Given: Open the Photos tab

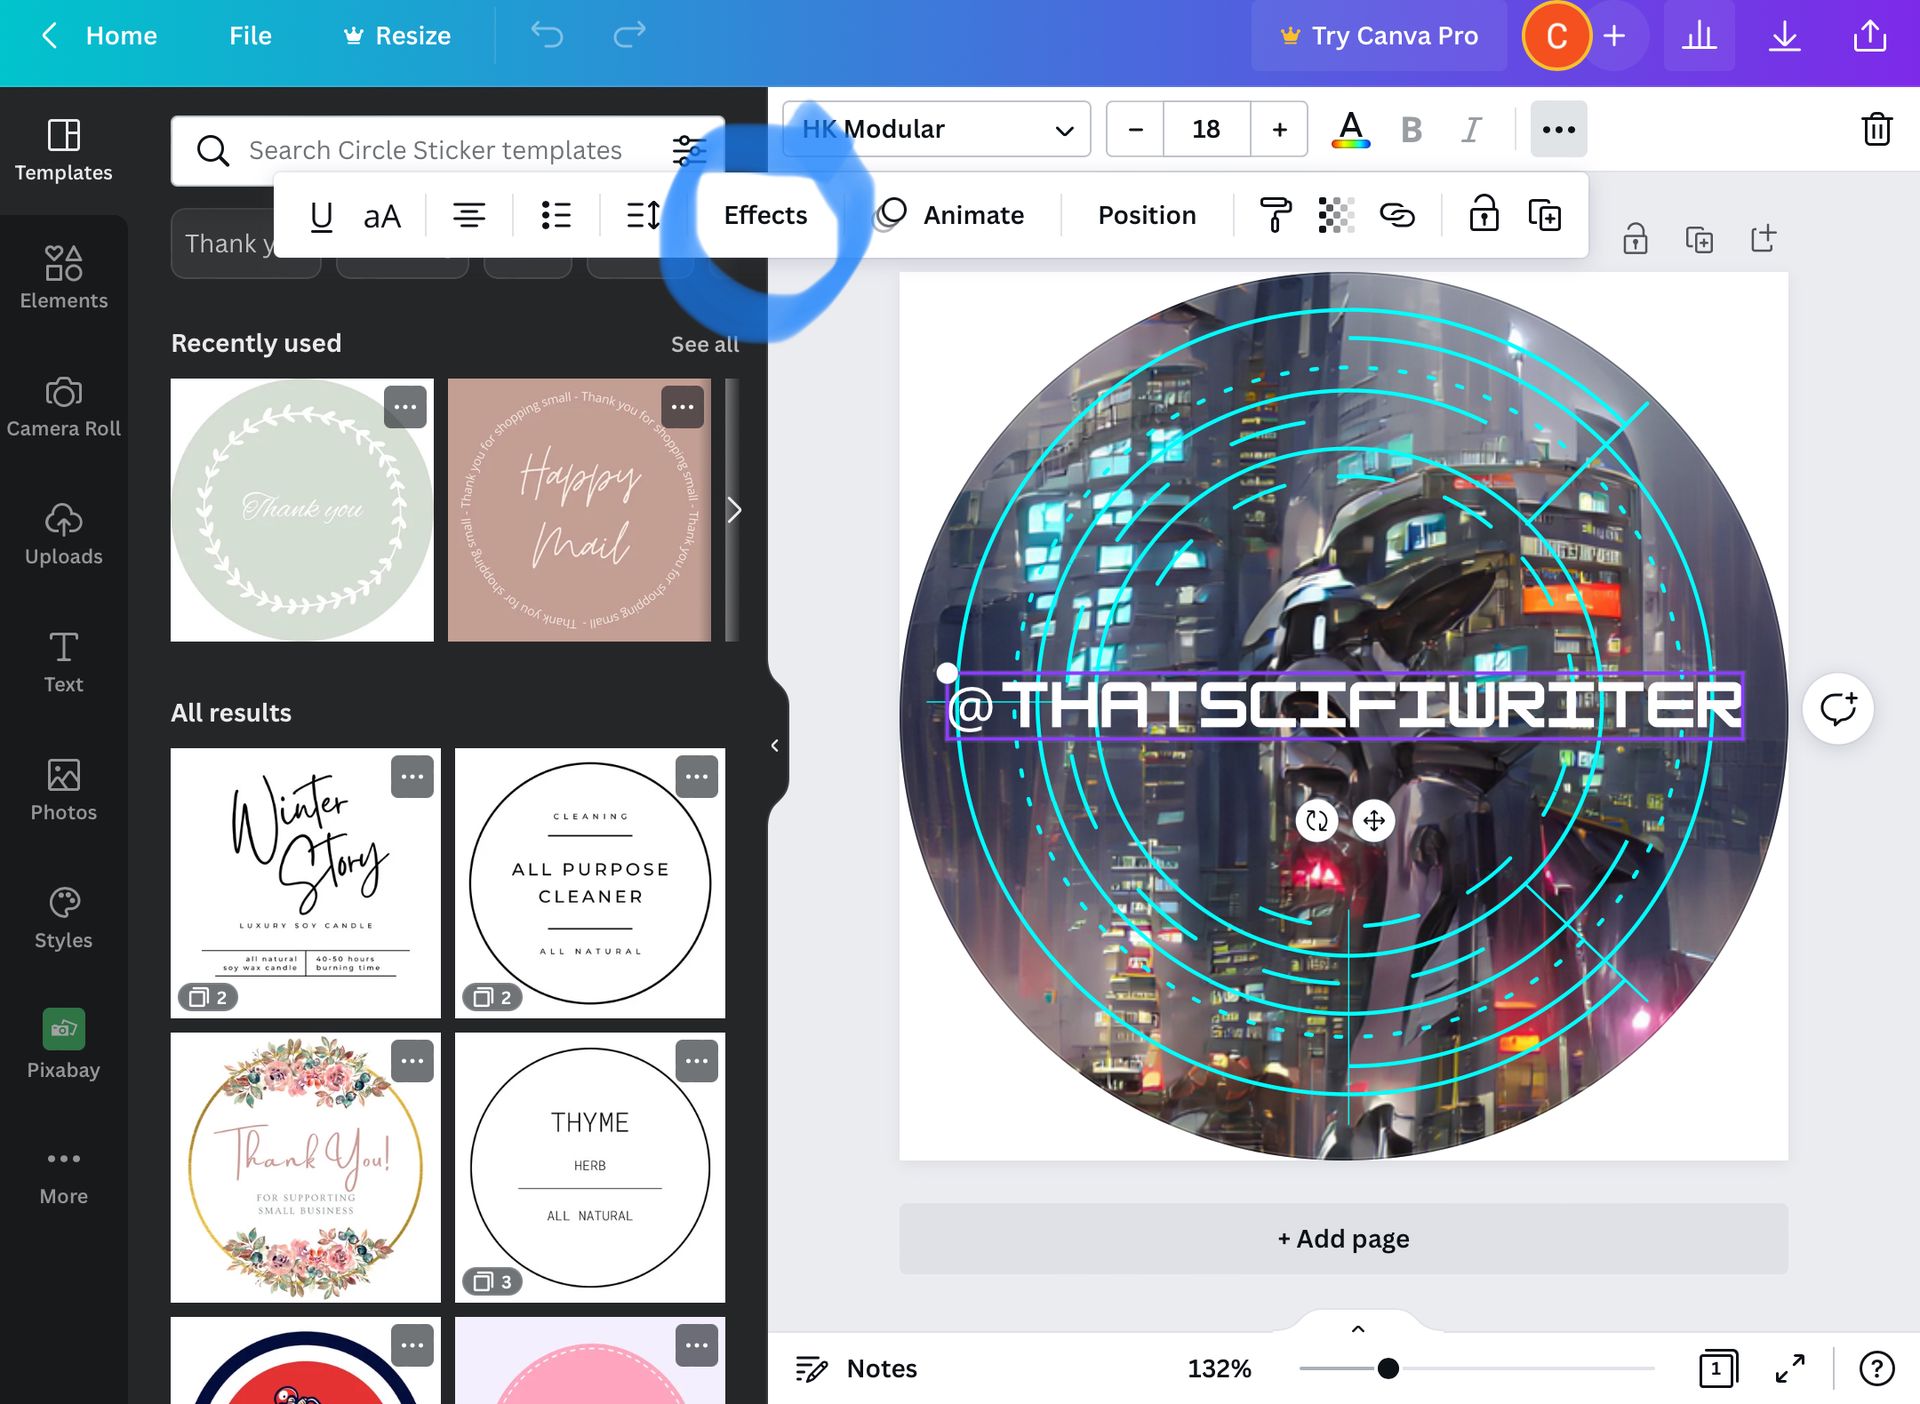Looking at the screenshot, I should click(64, 790).
